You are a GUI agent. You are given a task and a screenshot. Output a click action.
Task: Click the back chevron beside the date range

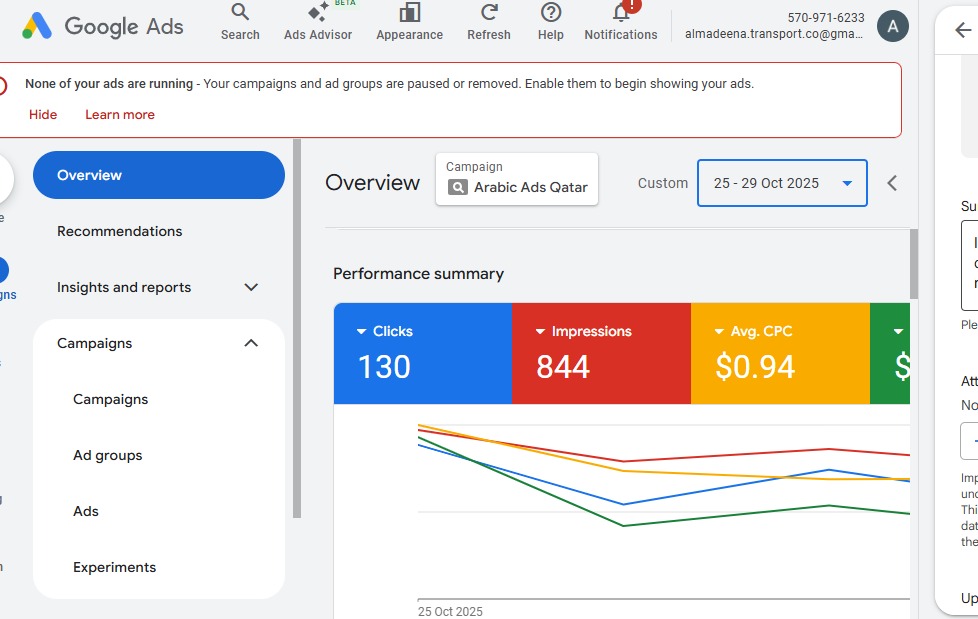(x=891, y=183)
